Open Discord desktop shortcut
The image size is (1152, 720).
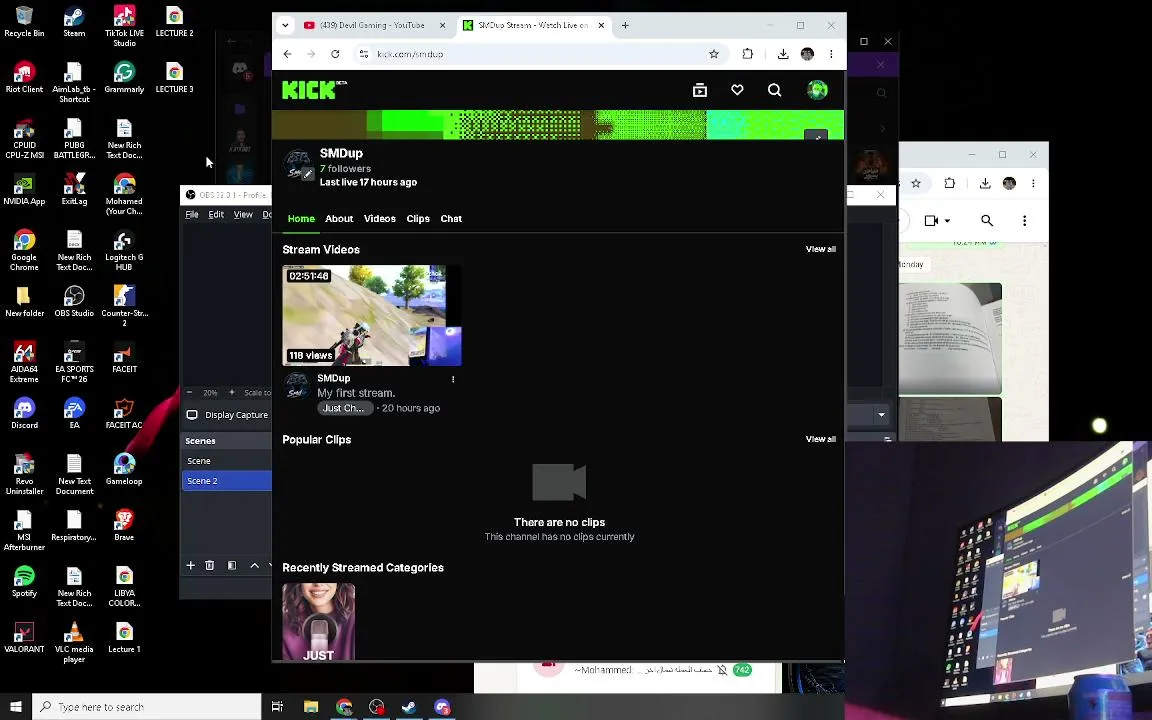24,414
